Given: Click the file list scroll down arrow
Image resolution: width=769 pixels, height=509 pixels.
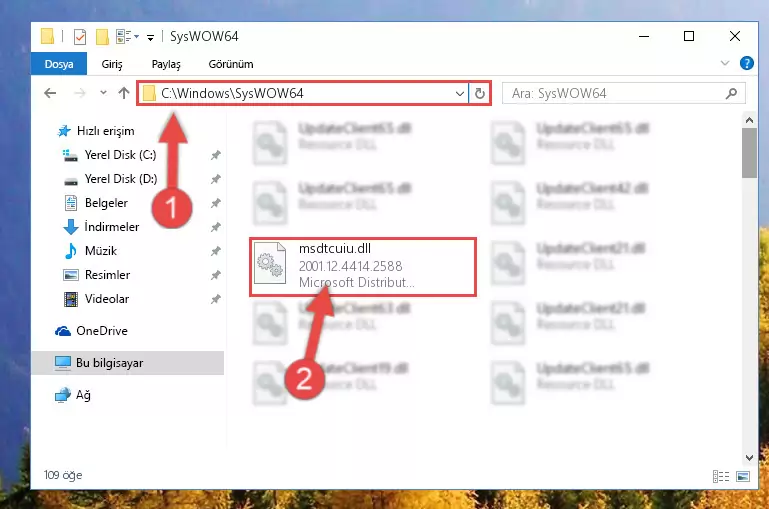Looking at the screenshot, I should click(749, 458).
